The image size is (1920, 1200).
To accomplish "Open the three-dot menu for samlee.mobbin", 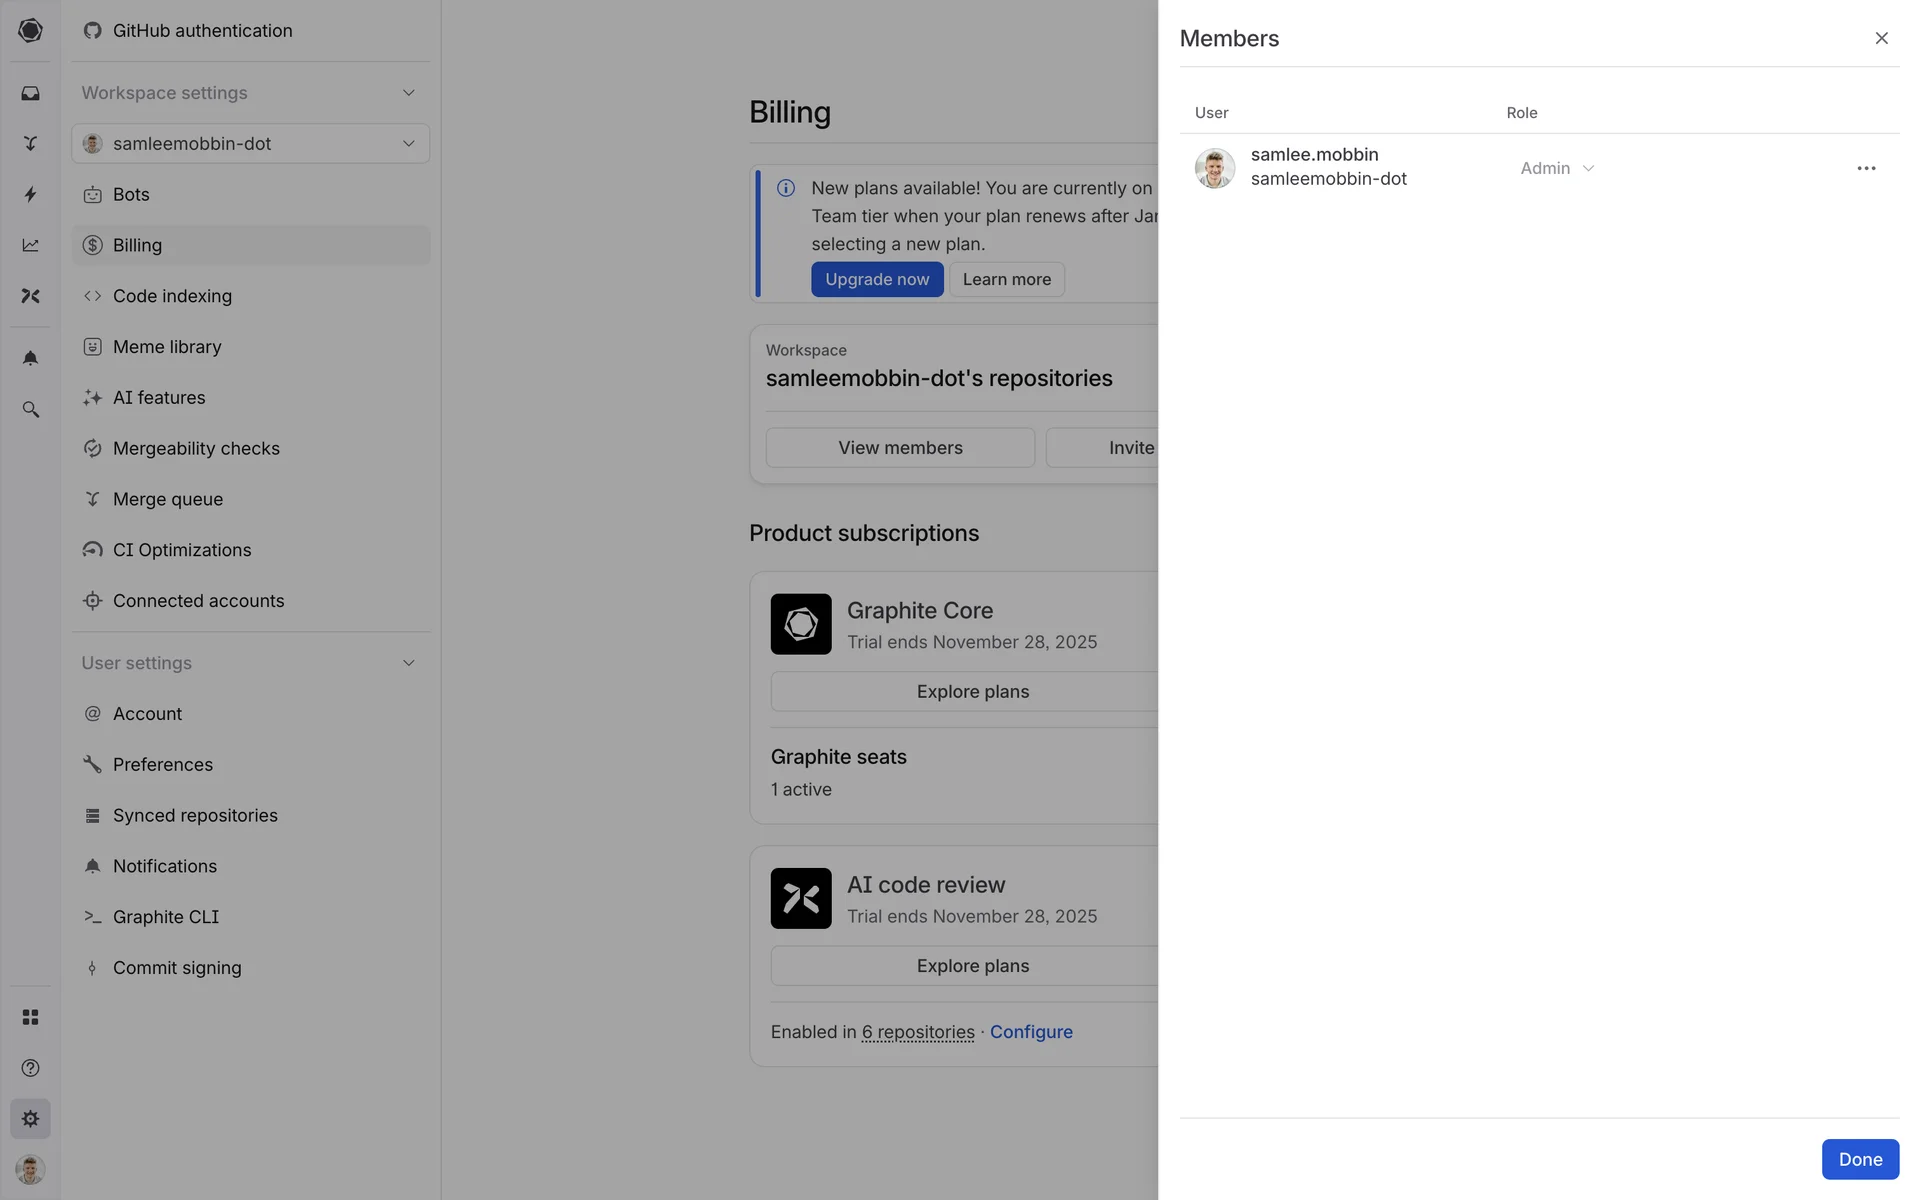I will (1866, 168).
